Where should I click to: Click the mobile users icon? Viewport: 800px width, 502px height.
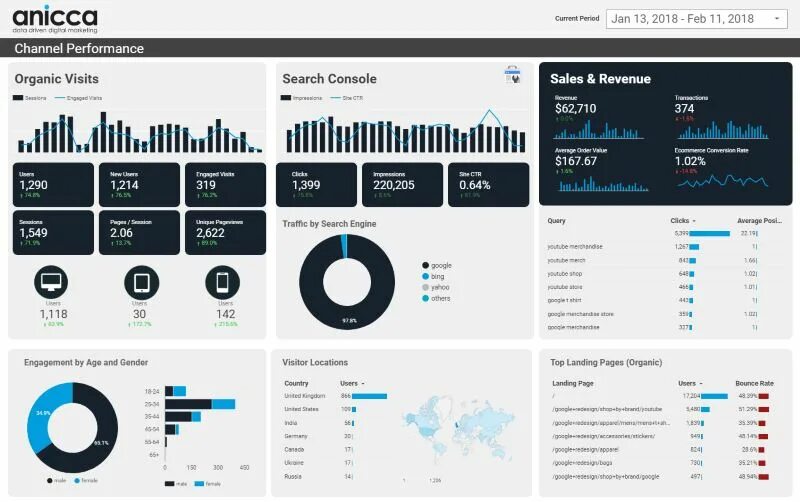(x=222, y=282)
